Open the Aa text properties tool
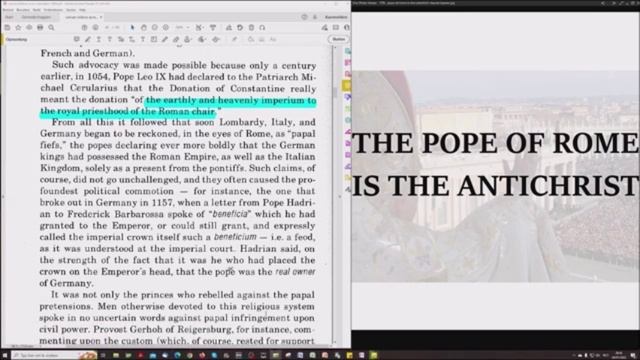The height and width of the screenshot is (360, 640). click(273, 39)
